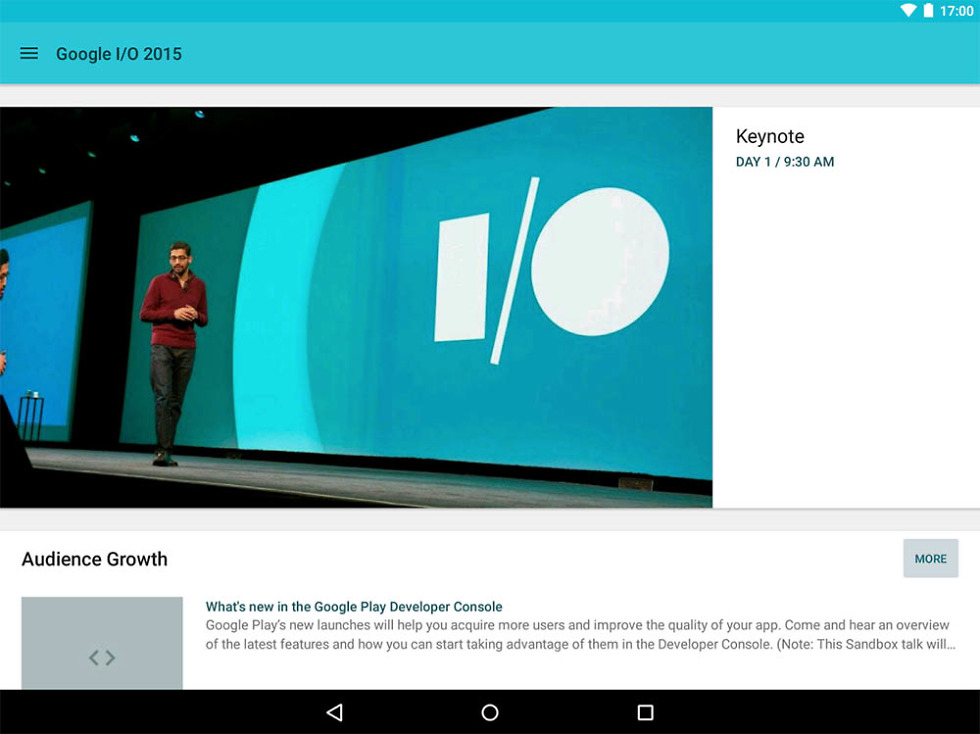Tap the 17:00 clock in status bar
Image resolution: width=980 pixels, height=734 pixels.
pos(956,11)
